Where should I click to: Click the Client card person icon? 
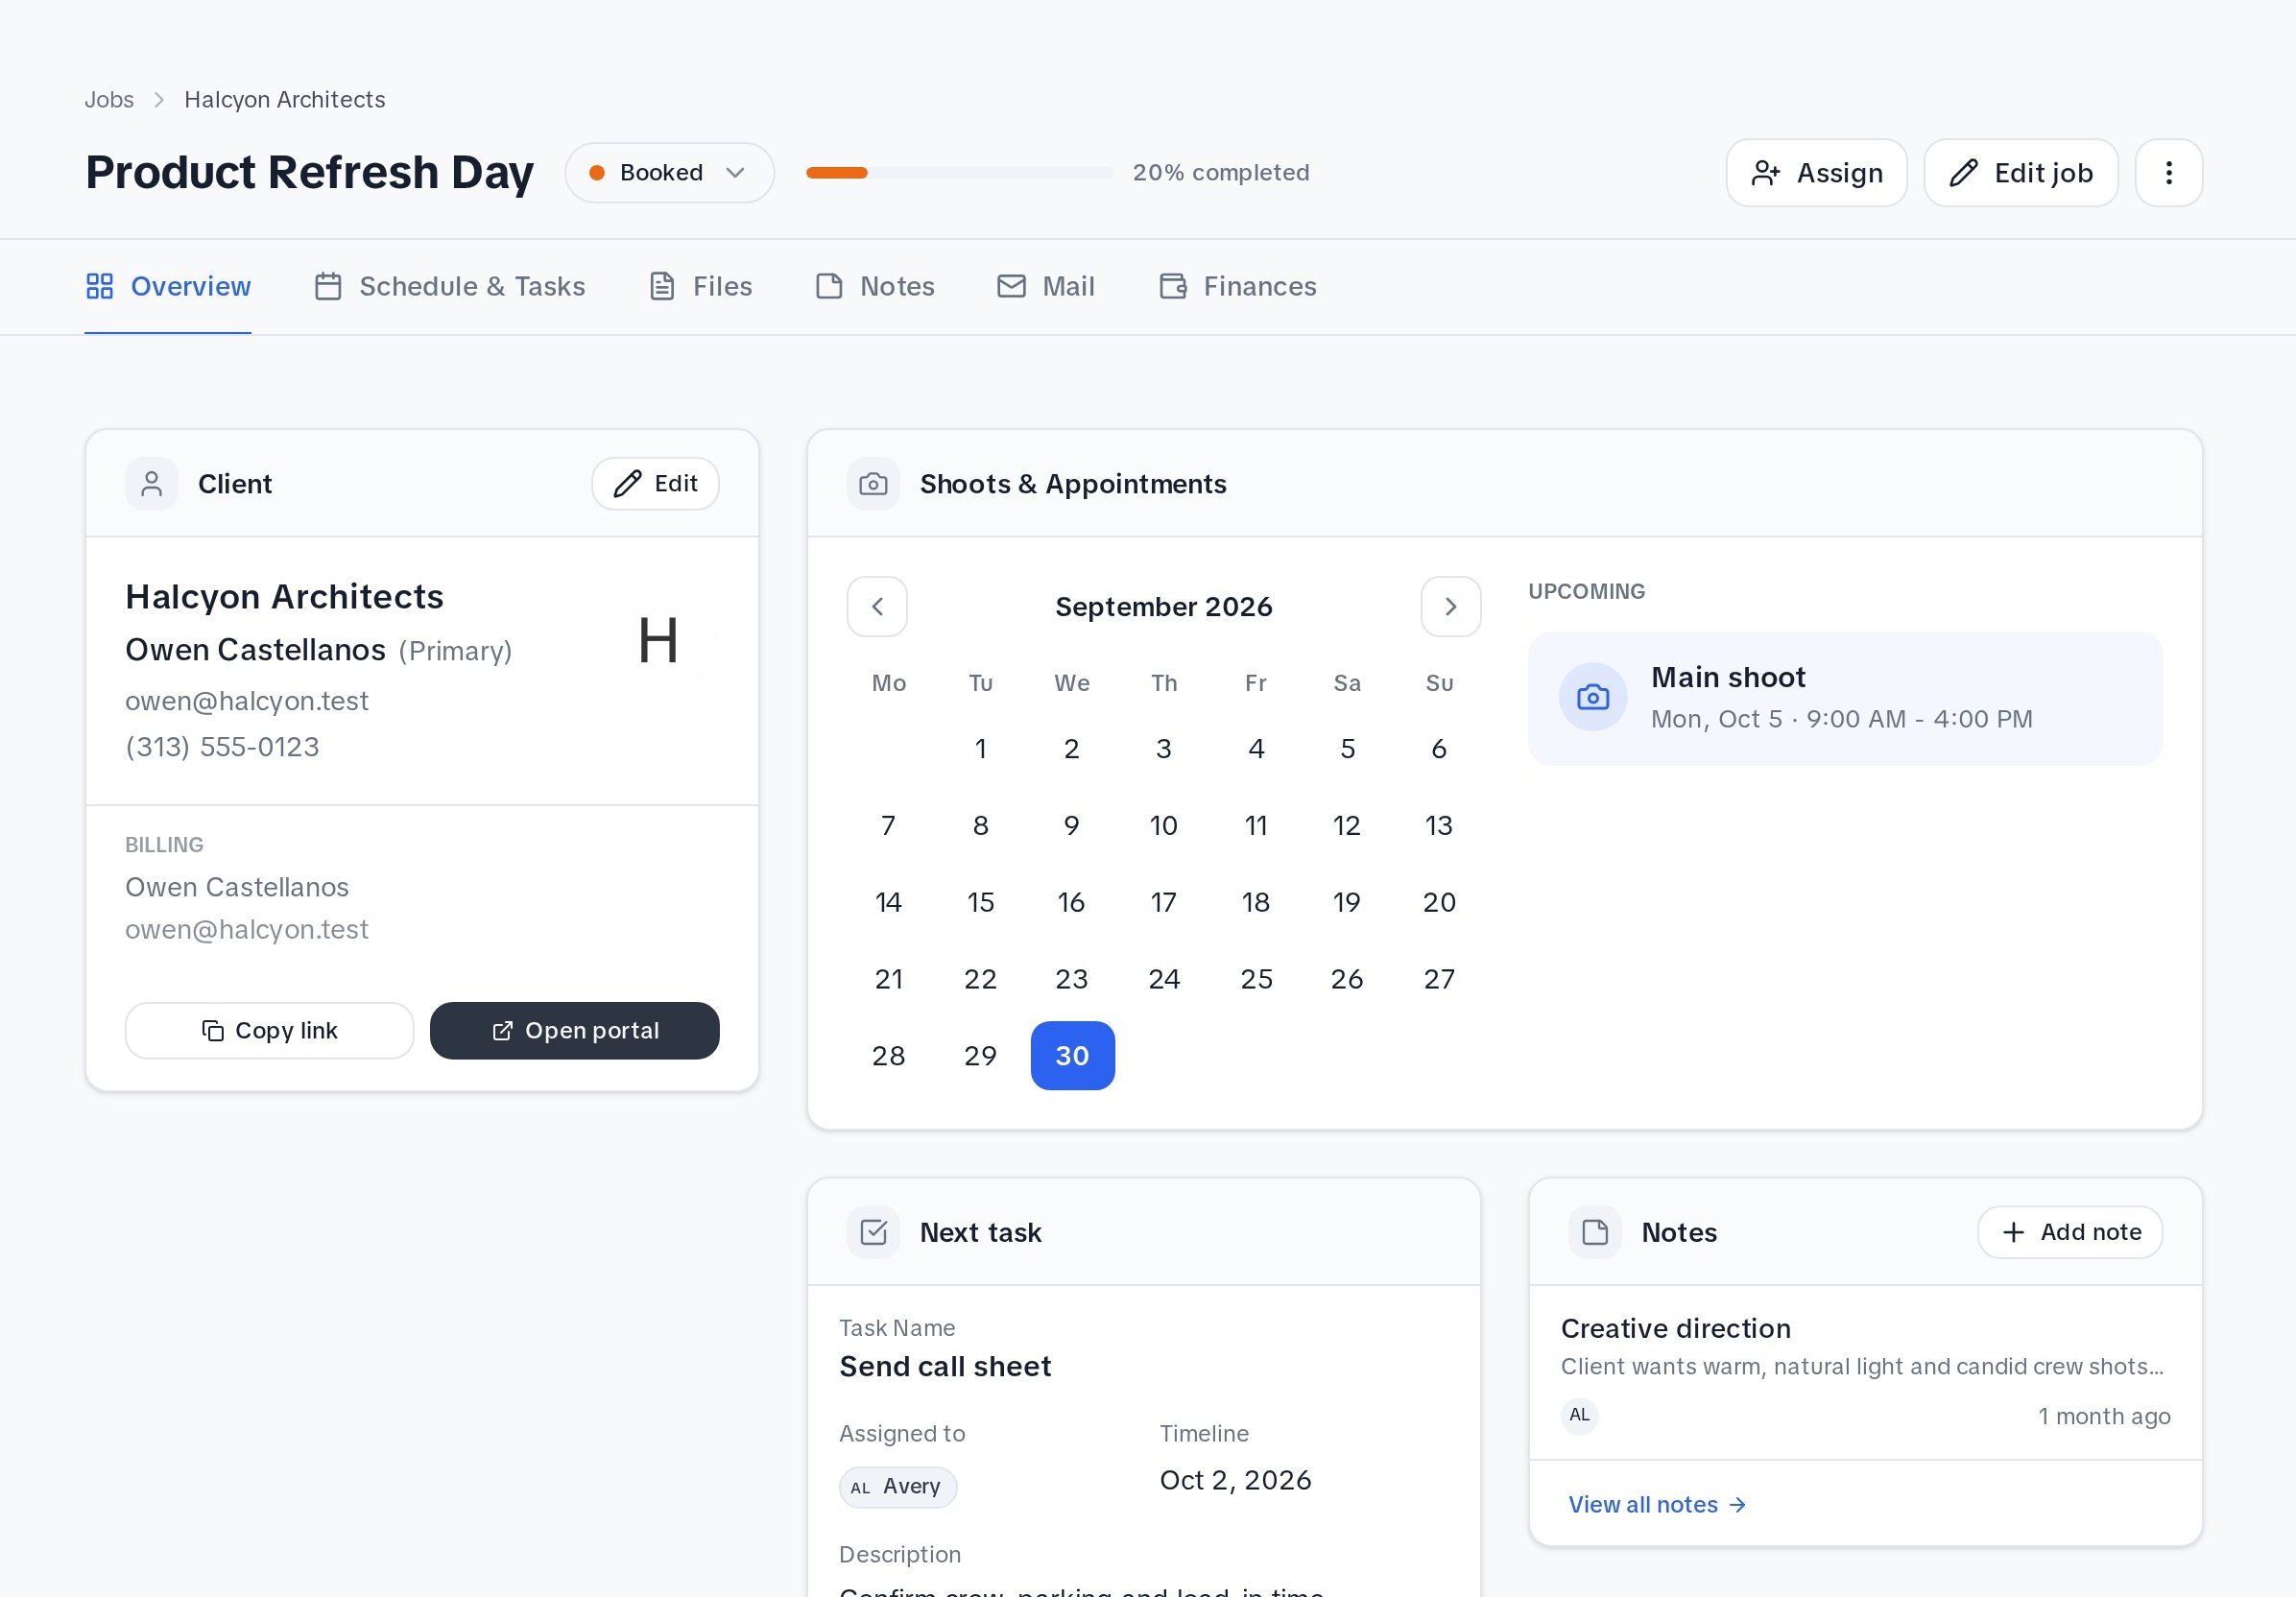(152, 484)
